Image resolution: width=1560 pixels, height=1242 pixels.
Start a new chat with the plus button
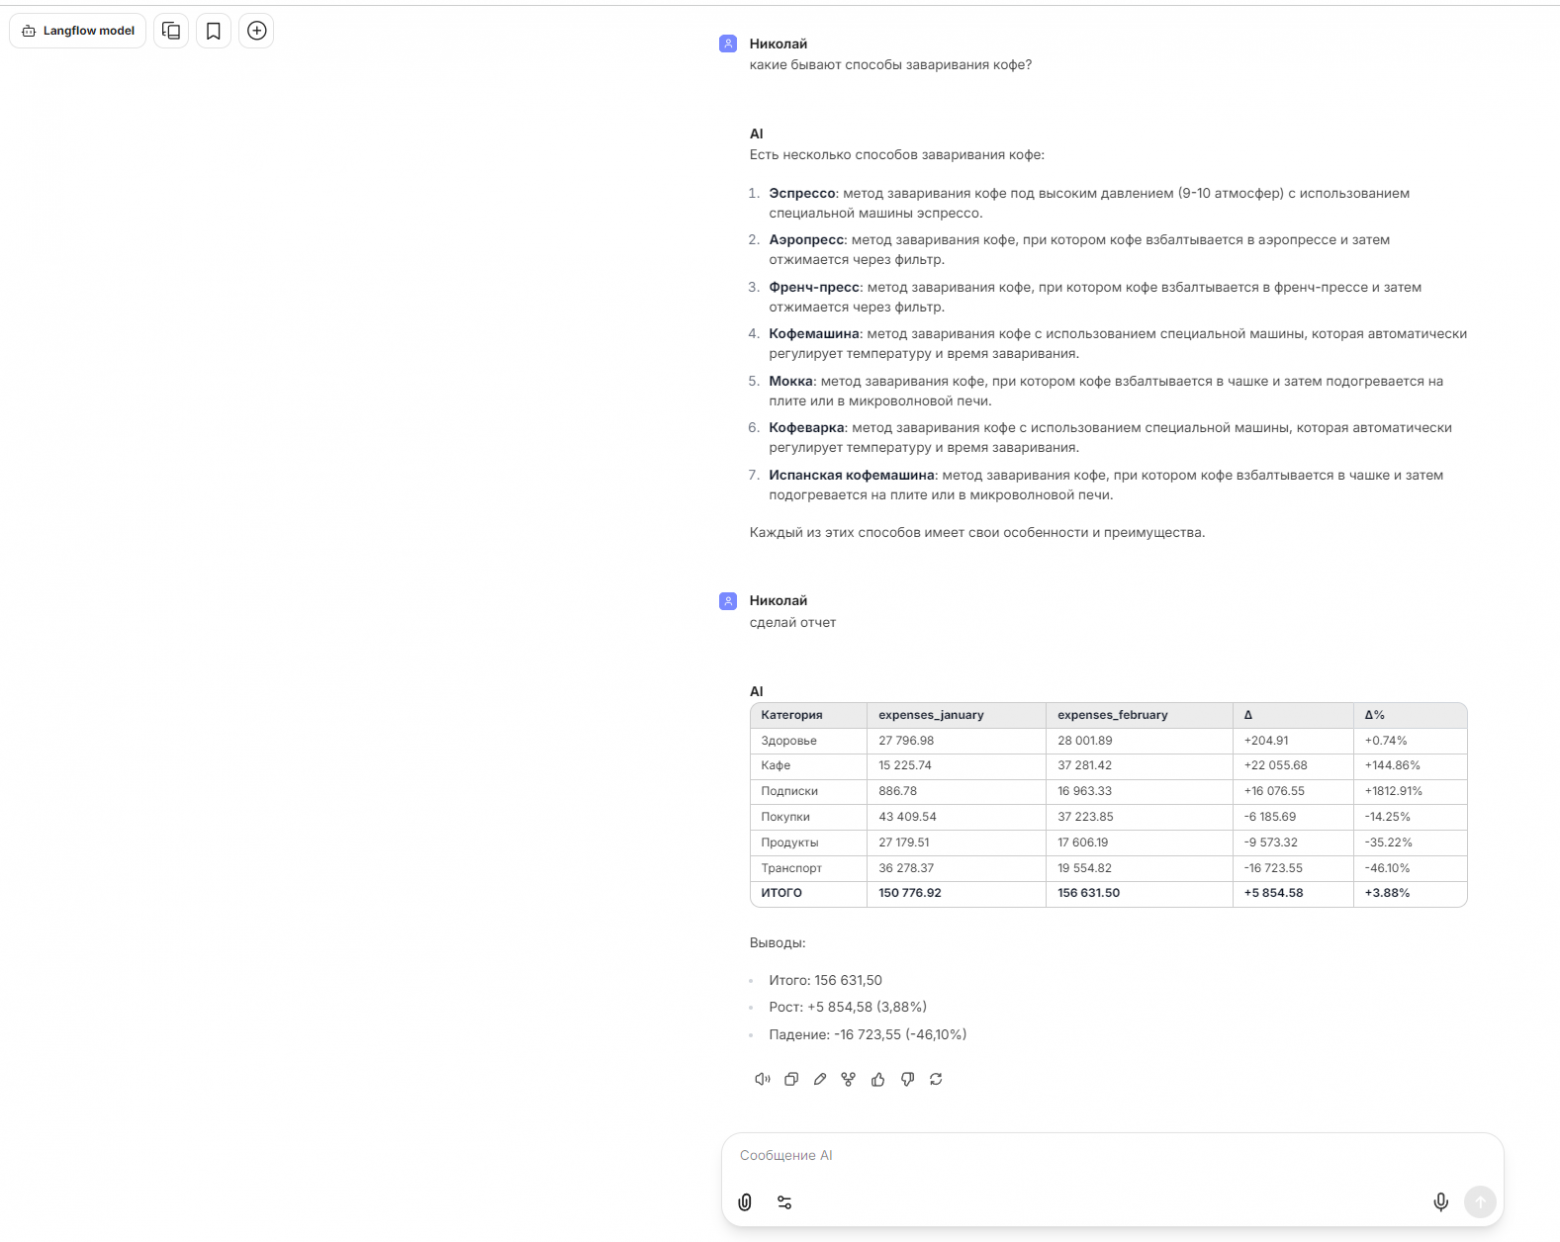256,30
